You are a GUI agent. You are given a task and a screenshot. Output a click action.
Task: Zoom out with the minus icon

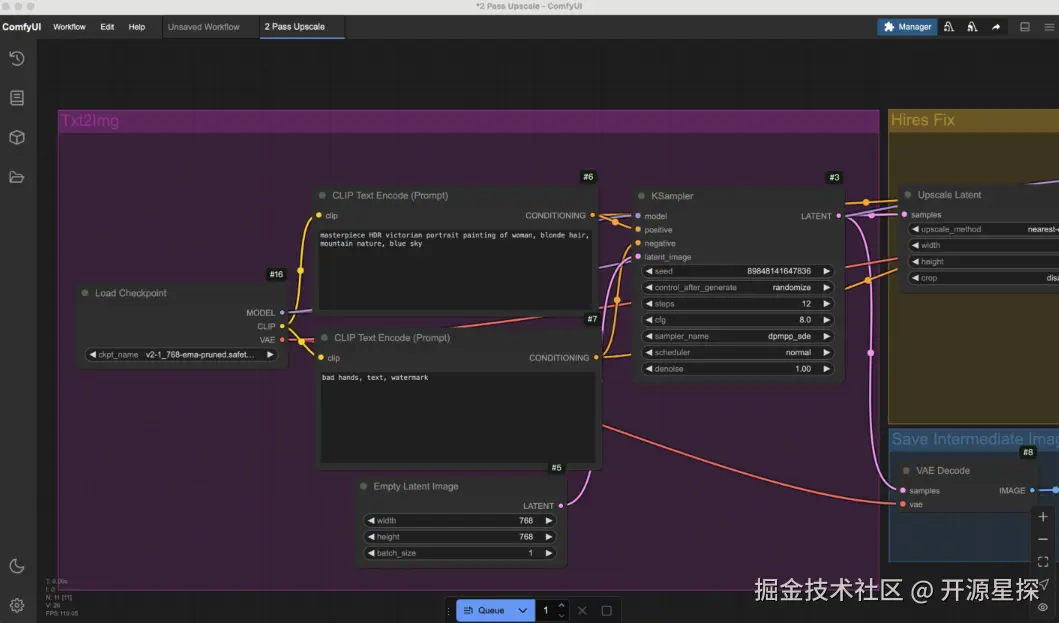tap(1043, 539)
